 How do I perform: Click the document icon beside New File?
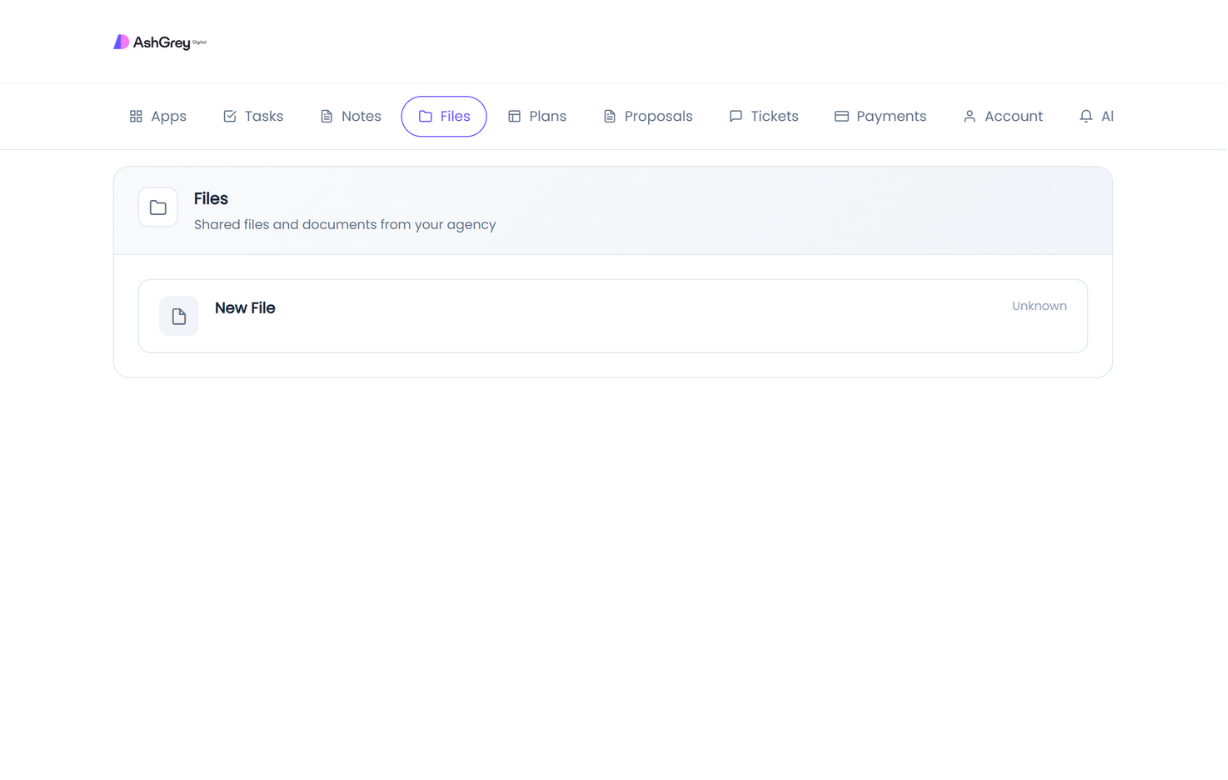pyautogui.click(x=179, y=317)
